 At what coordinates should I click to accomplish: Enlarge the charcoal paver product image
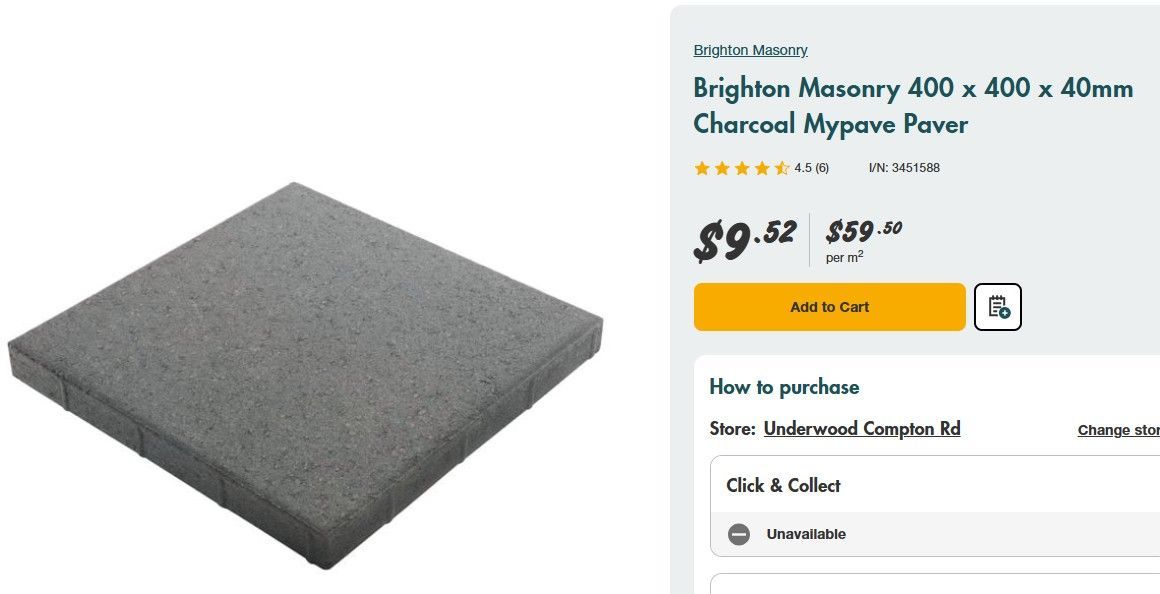pyautogui.click(x=305, y=375)
